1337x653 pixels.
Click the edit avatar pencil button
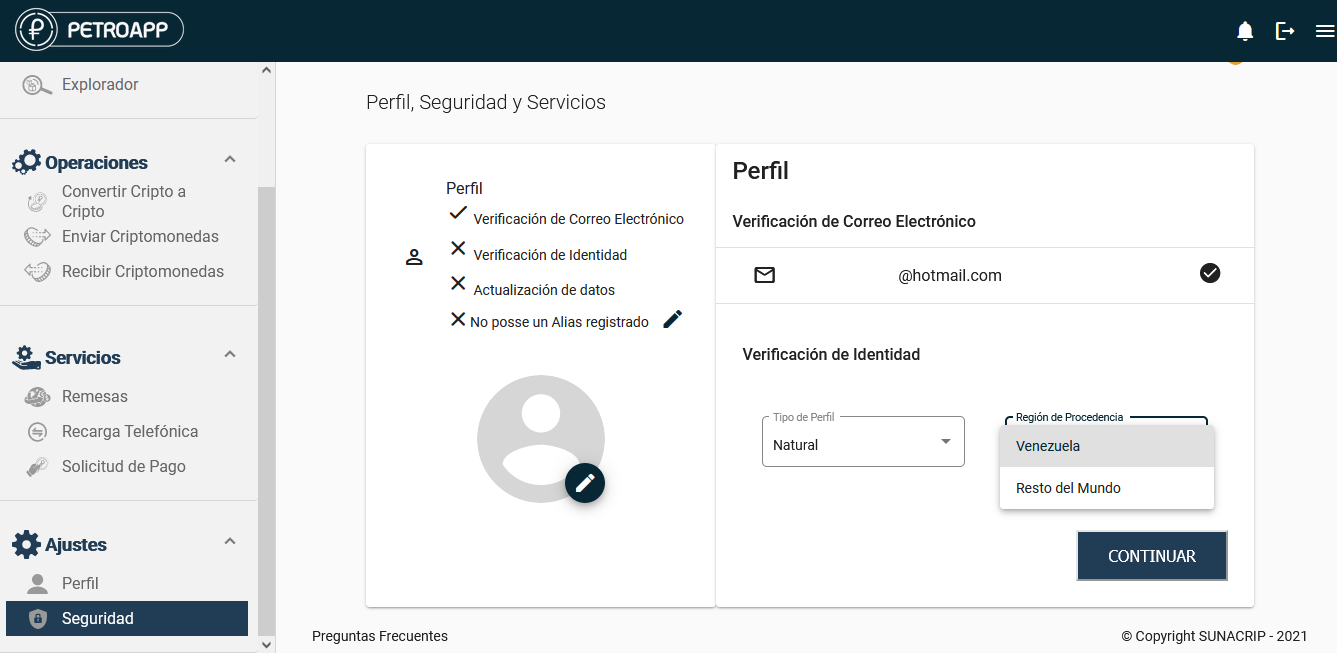[585, 483]
